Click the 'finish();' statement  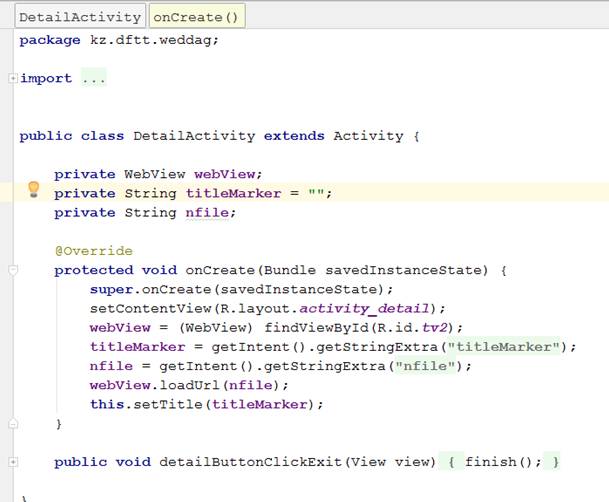[x=503, y=462]
